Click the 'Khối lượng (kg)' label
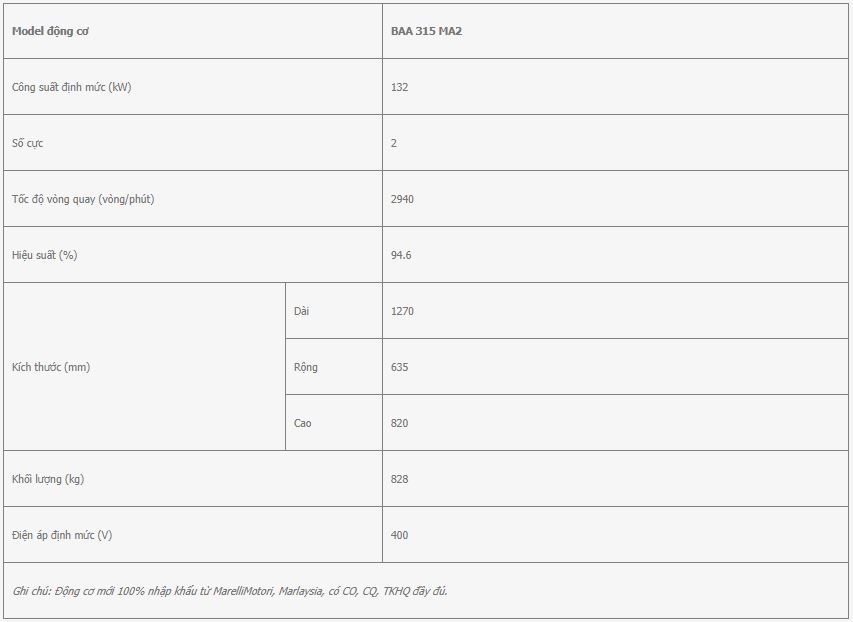This screenshot has height=622, width=853. (48, 479)
